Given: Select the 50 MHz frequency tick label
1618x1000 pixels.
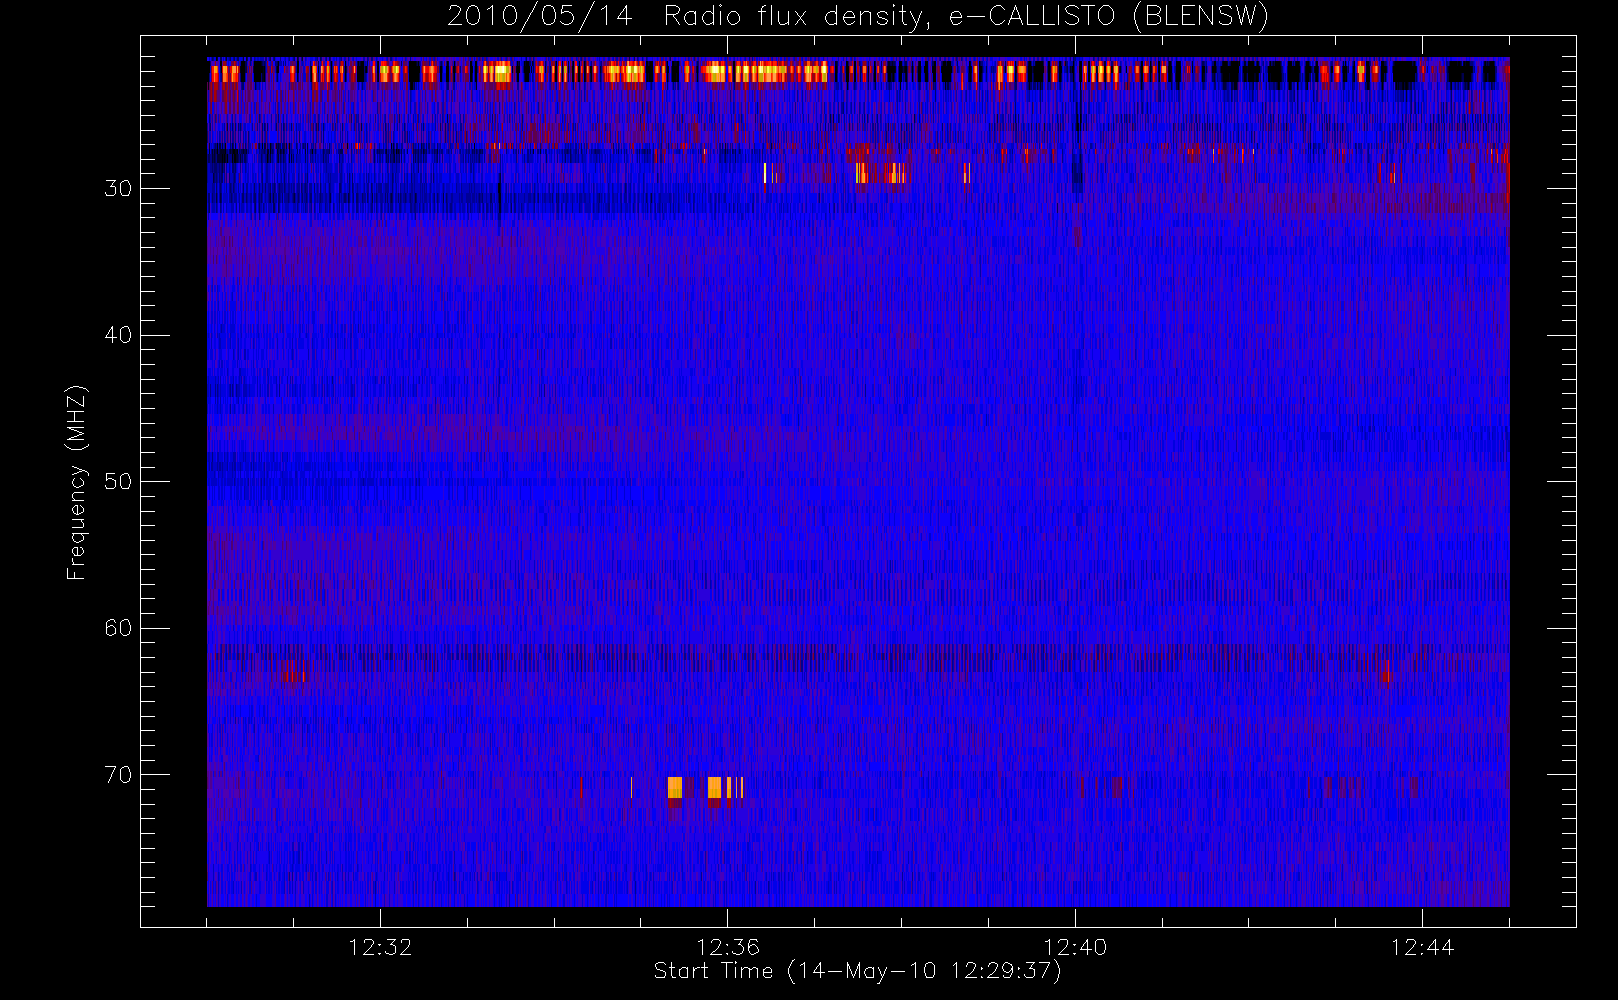Looking at the screenshot, I should click(x=118, y=481).
